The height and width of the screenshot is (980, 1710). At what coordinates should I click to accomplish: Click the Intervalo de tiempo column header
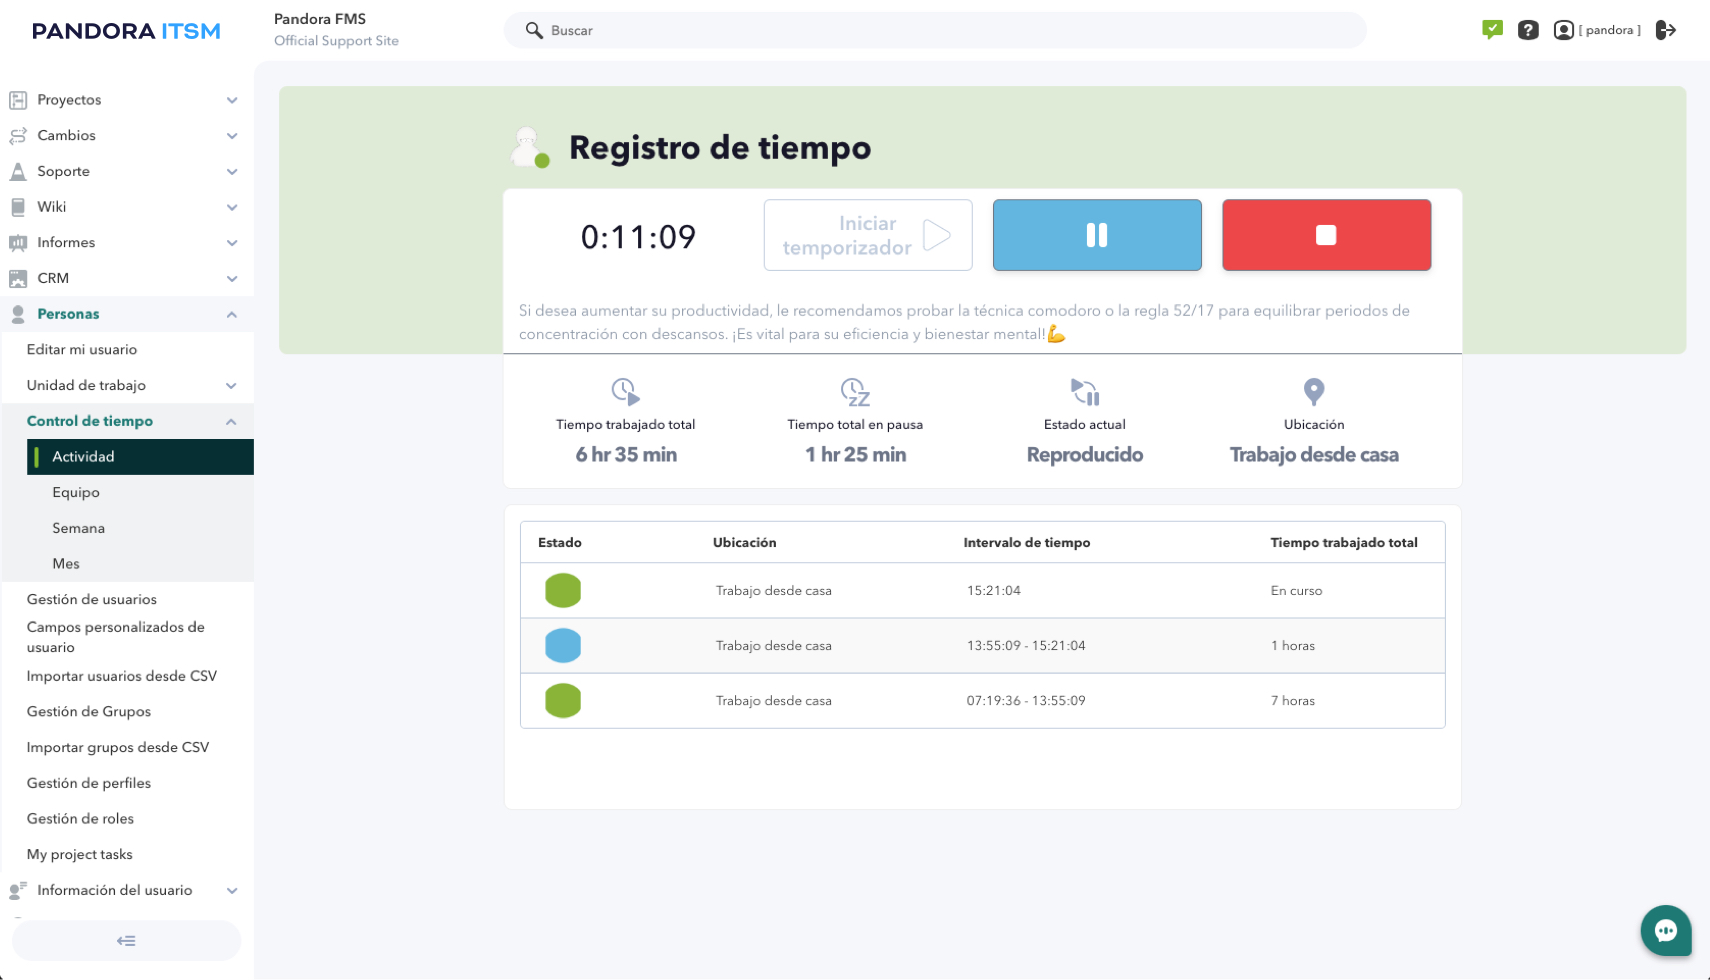(x=1027, y=543)
